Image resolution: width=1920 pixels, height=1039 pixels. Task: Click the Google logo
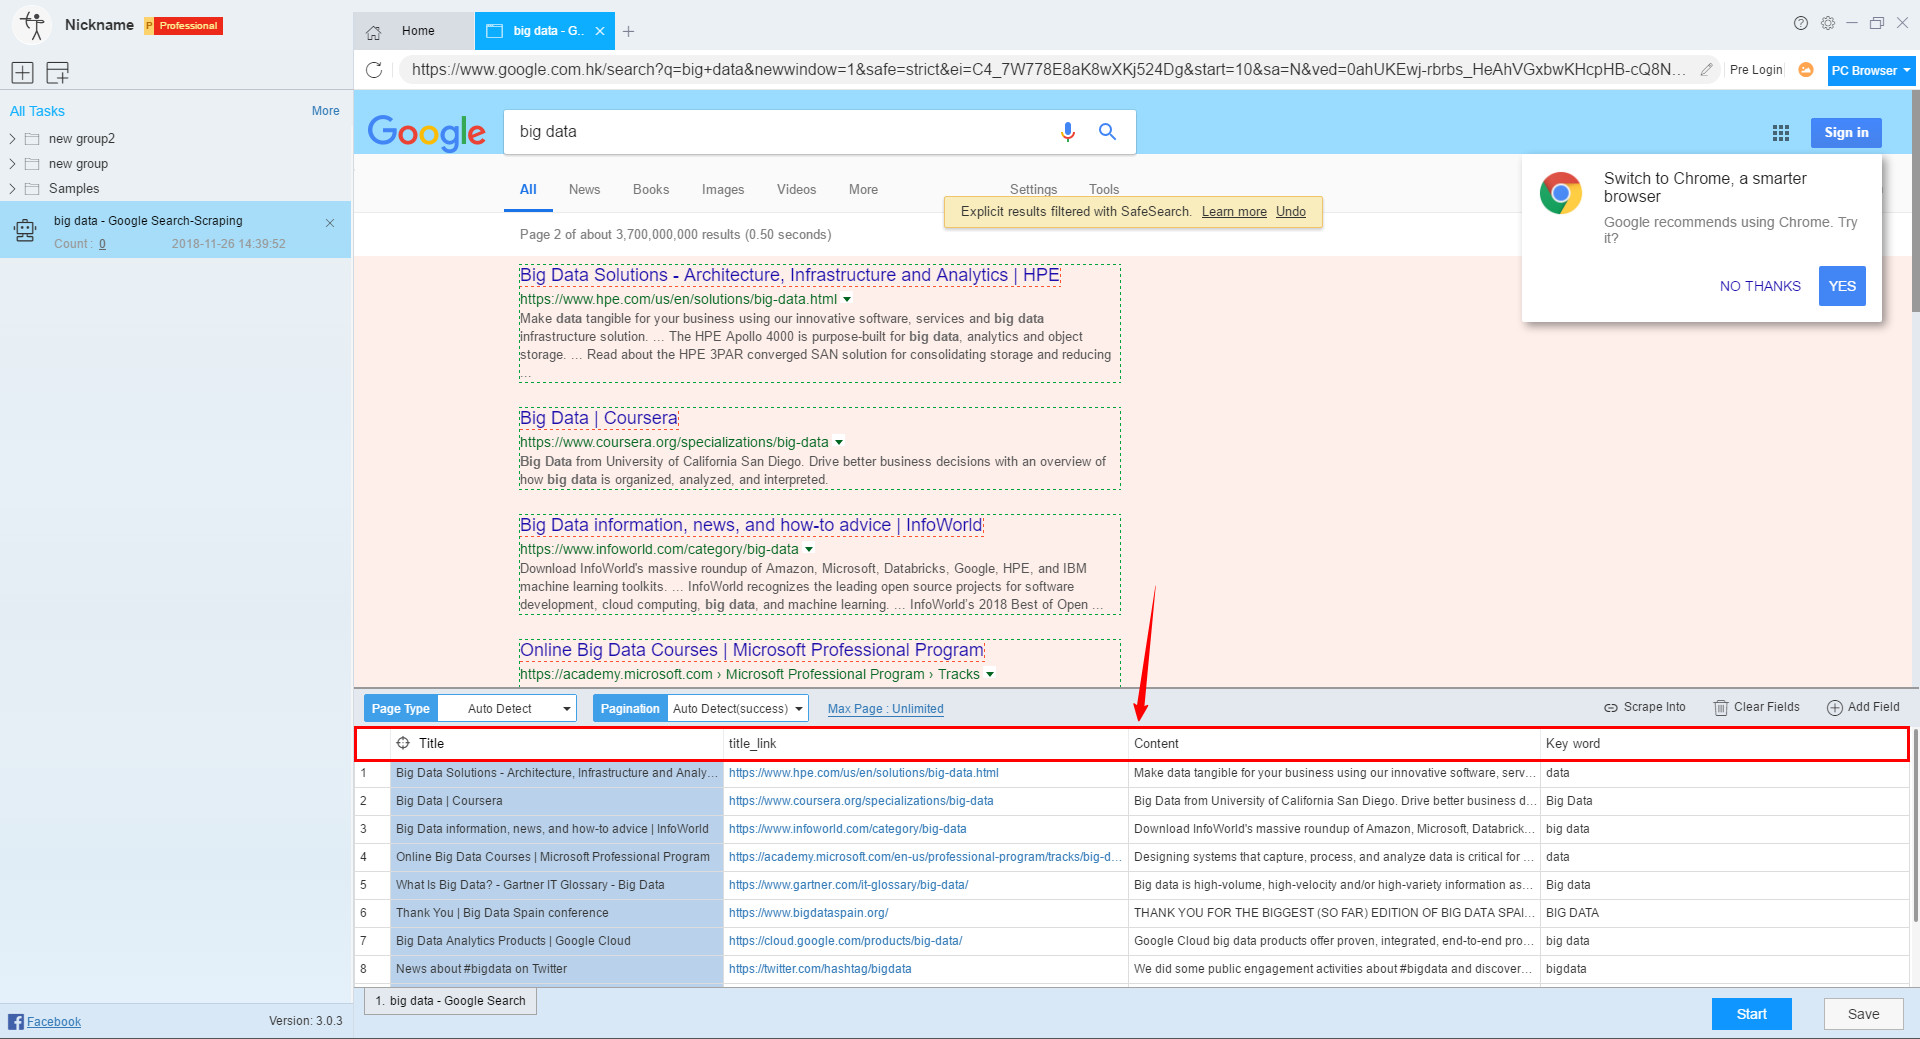[427, 132]
